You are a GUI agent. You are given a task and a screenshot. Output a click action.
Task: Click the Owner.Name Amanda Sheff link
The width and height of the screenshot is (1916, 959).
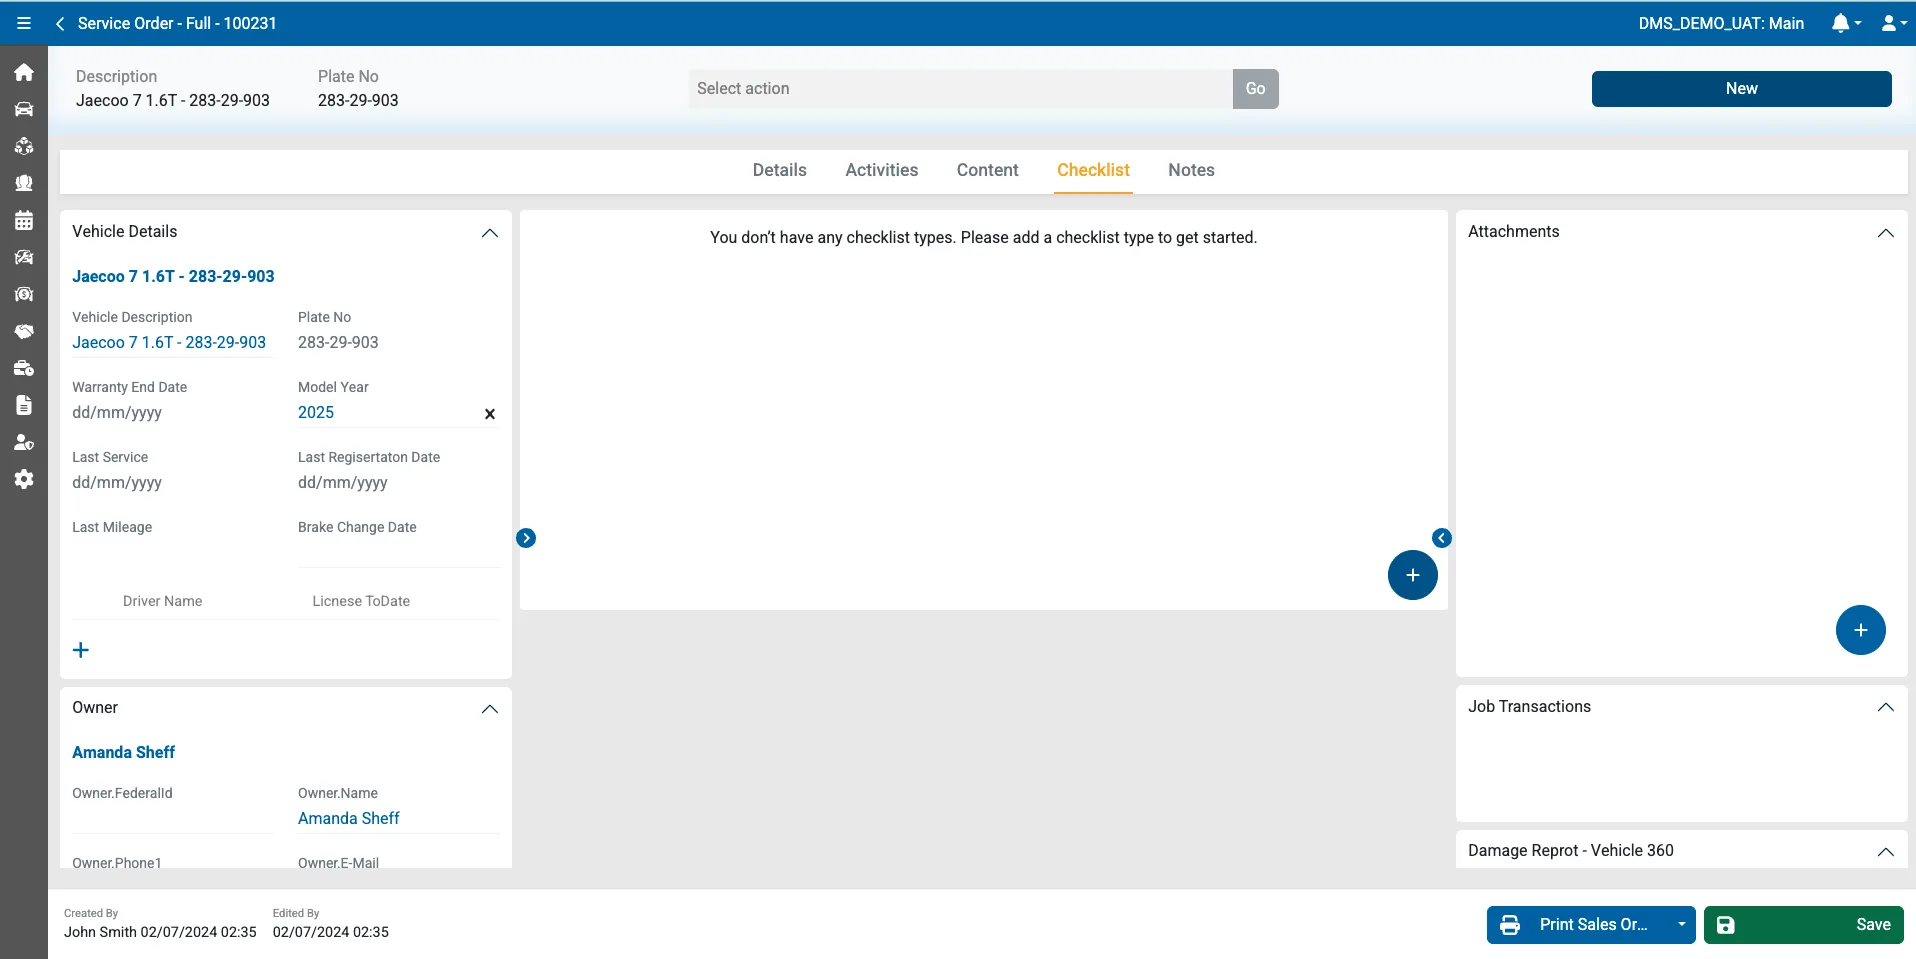349,818
